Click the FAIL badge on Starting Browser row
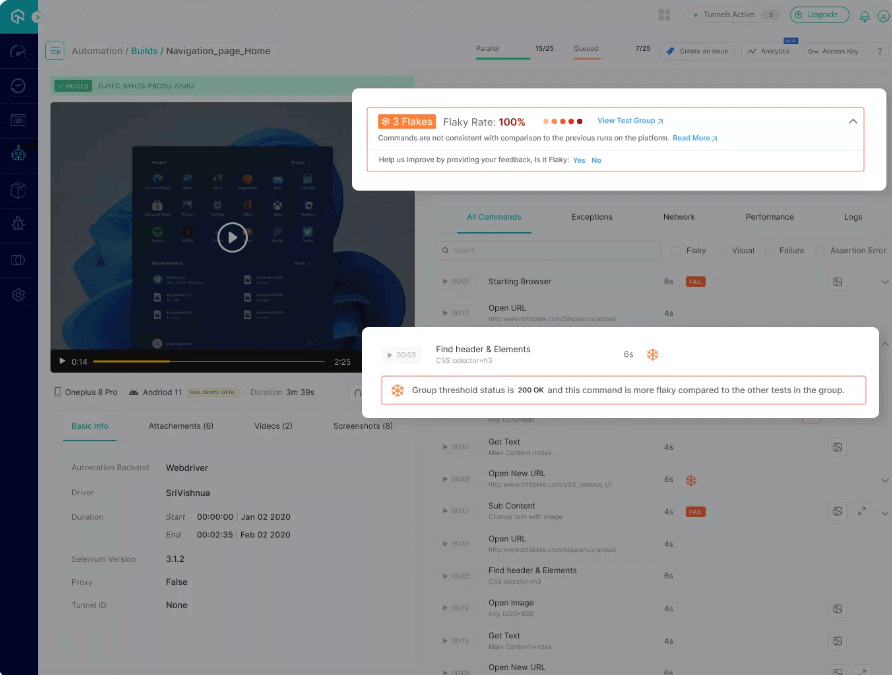Screen dimensions: 892x675 (695, 282)
